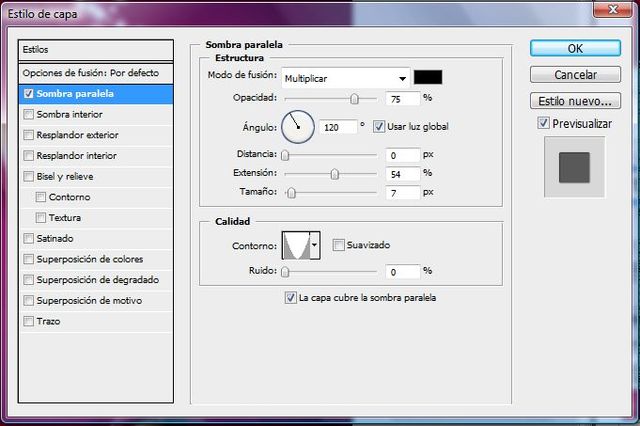Enable the Superposición de degradado checkbox
The width and height of the screenshot is (640, 426).
(x=28, y=280)
